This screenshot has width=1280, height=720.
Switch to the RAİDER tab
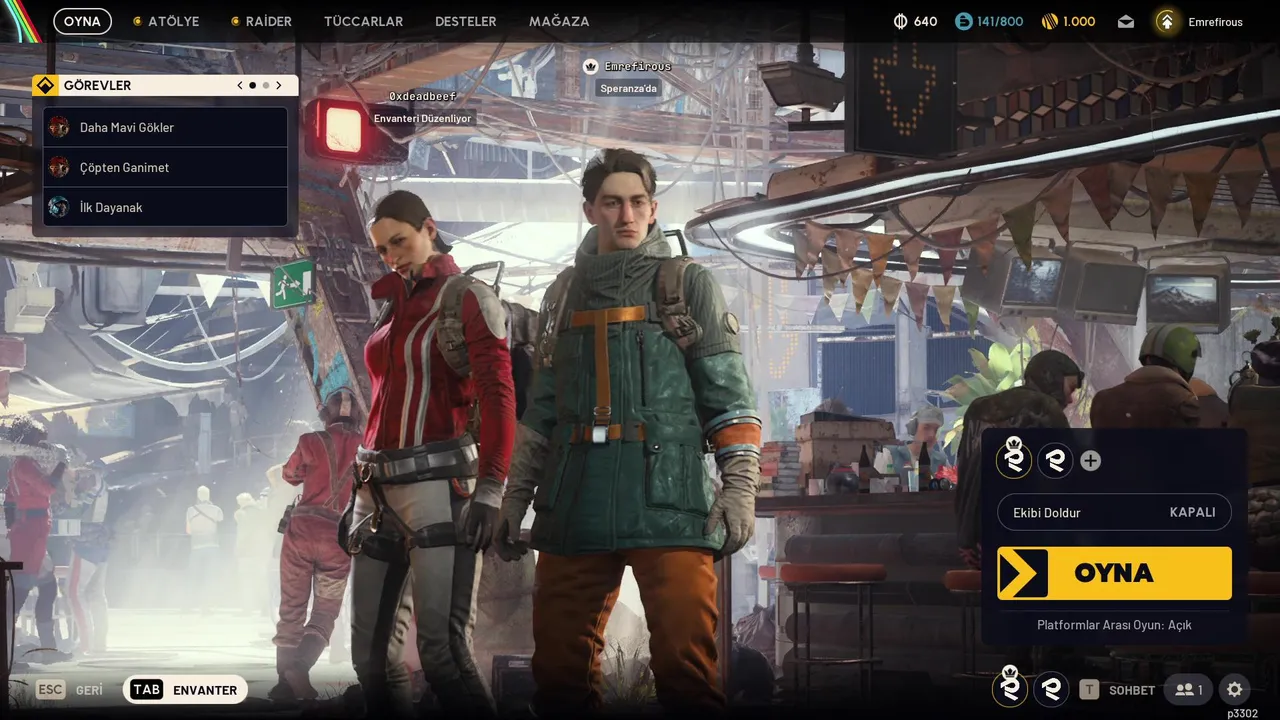pos(261,21)
